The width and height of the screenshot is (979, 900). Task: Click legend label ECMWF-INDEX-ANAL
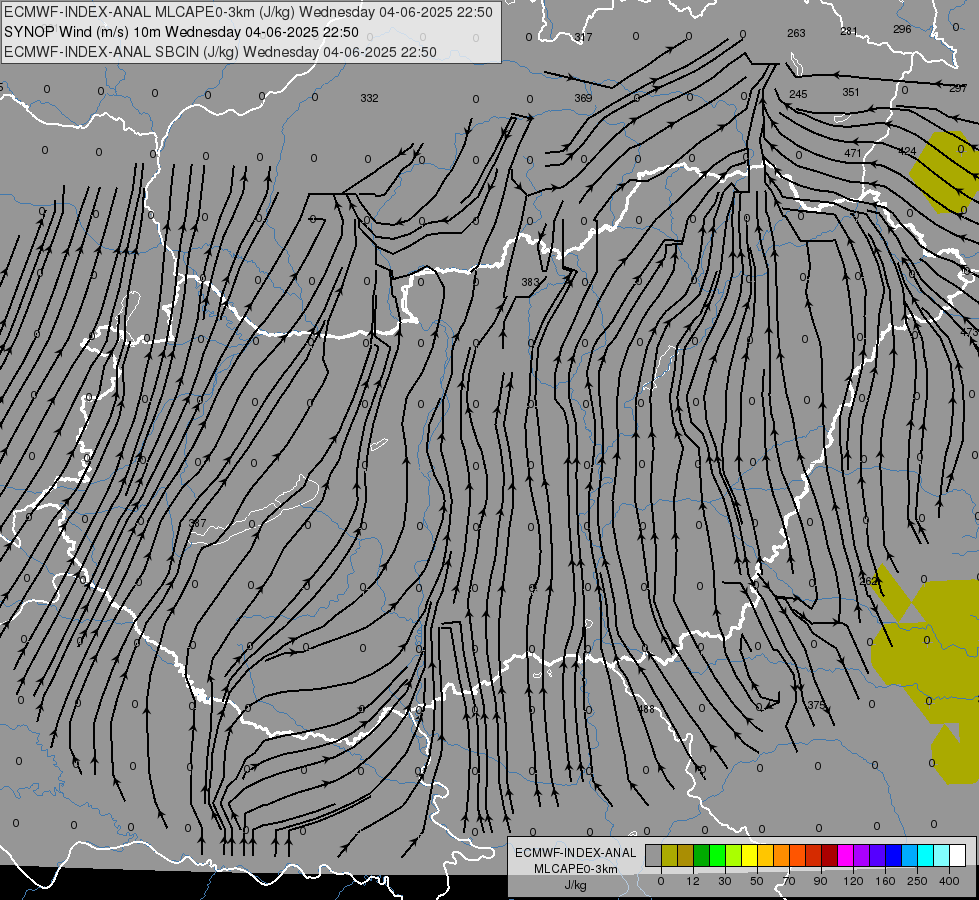[576, 853]
